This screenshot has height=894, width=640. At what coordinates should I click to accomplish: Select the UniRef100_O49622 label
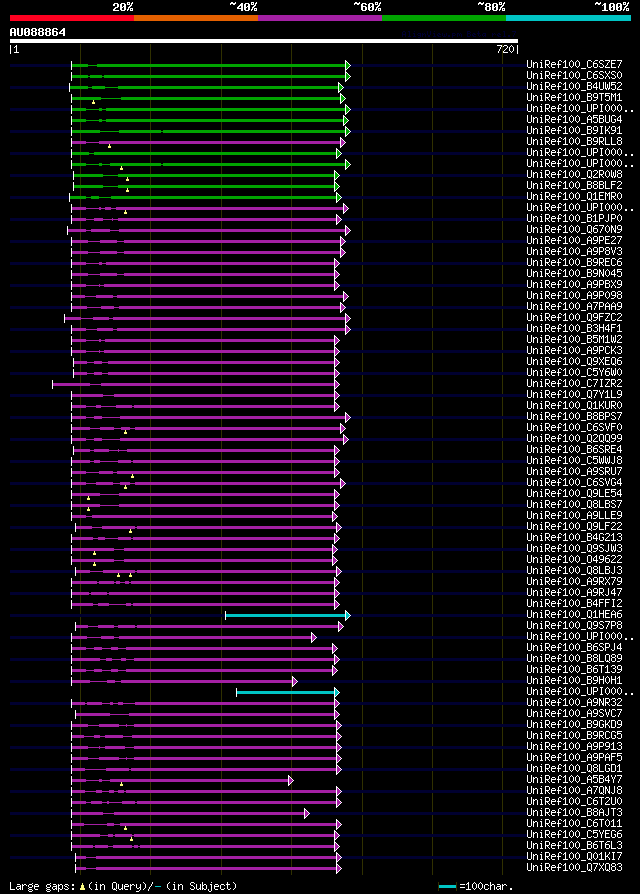[574, 560]
